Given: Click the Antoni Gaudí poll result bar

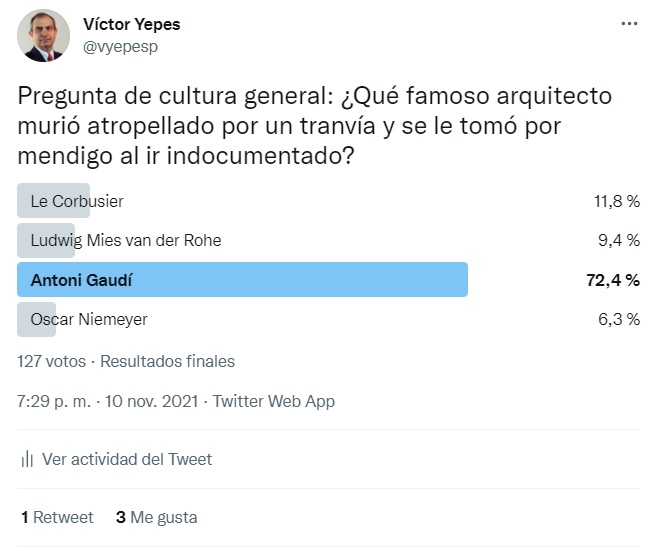Looking at the screenshot, I should point(243,280).
